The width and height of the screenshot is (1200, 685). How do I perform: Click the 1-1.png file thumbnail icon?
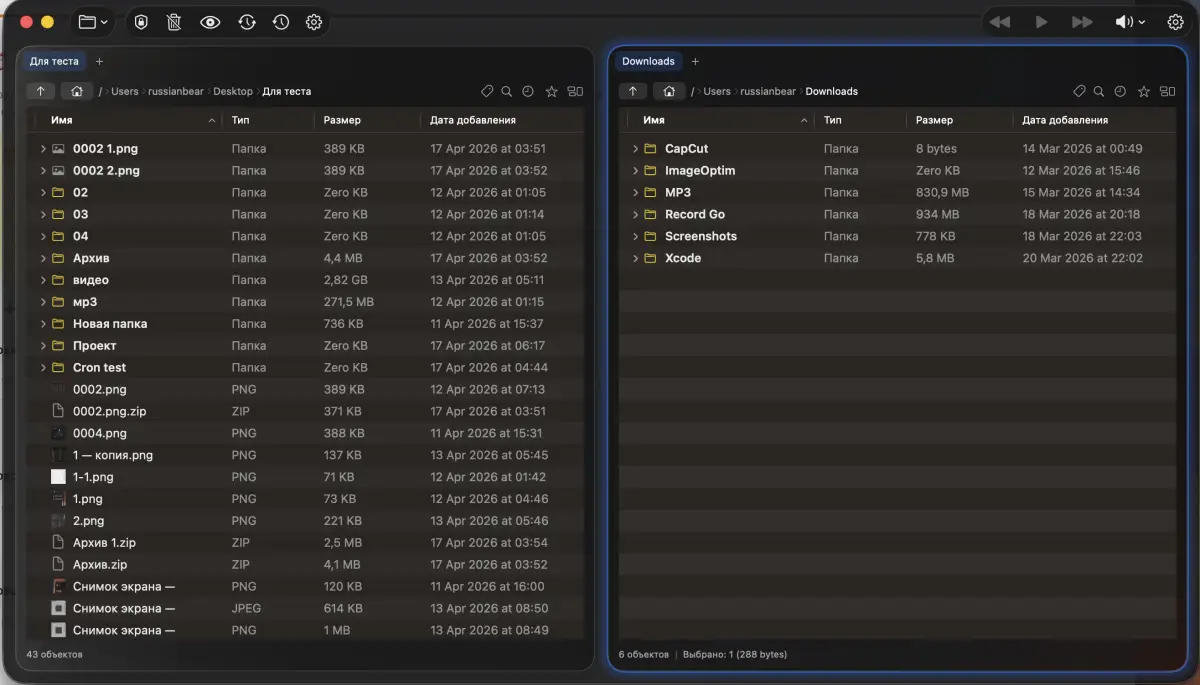[58, 477]
